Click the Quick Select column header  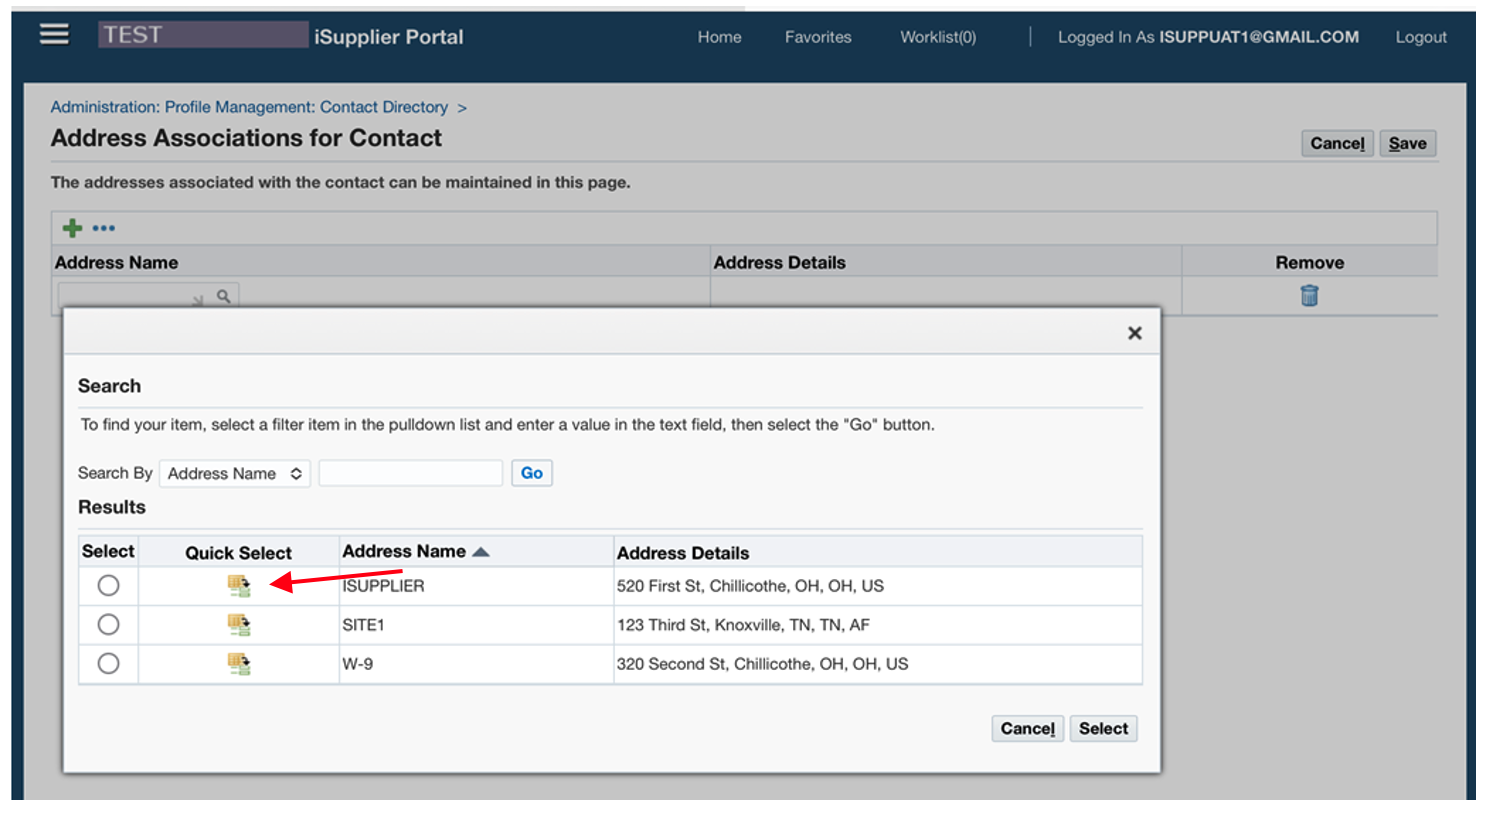point(238,553)
